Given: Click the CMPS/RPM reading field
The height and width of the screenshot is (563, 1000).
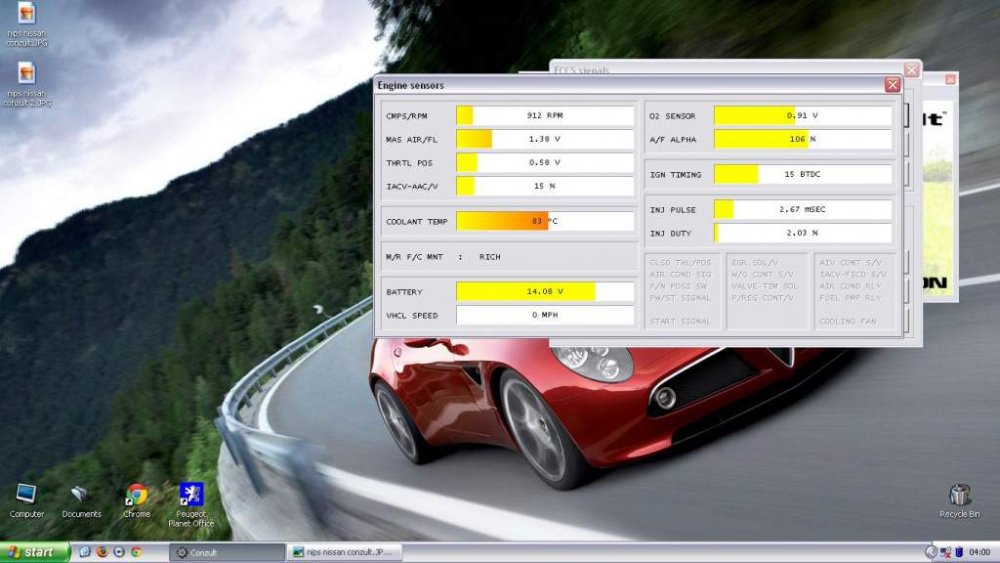Looking at the screenshot, I should [x=545, y=115].
